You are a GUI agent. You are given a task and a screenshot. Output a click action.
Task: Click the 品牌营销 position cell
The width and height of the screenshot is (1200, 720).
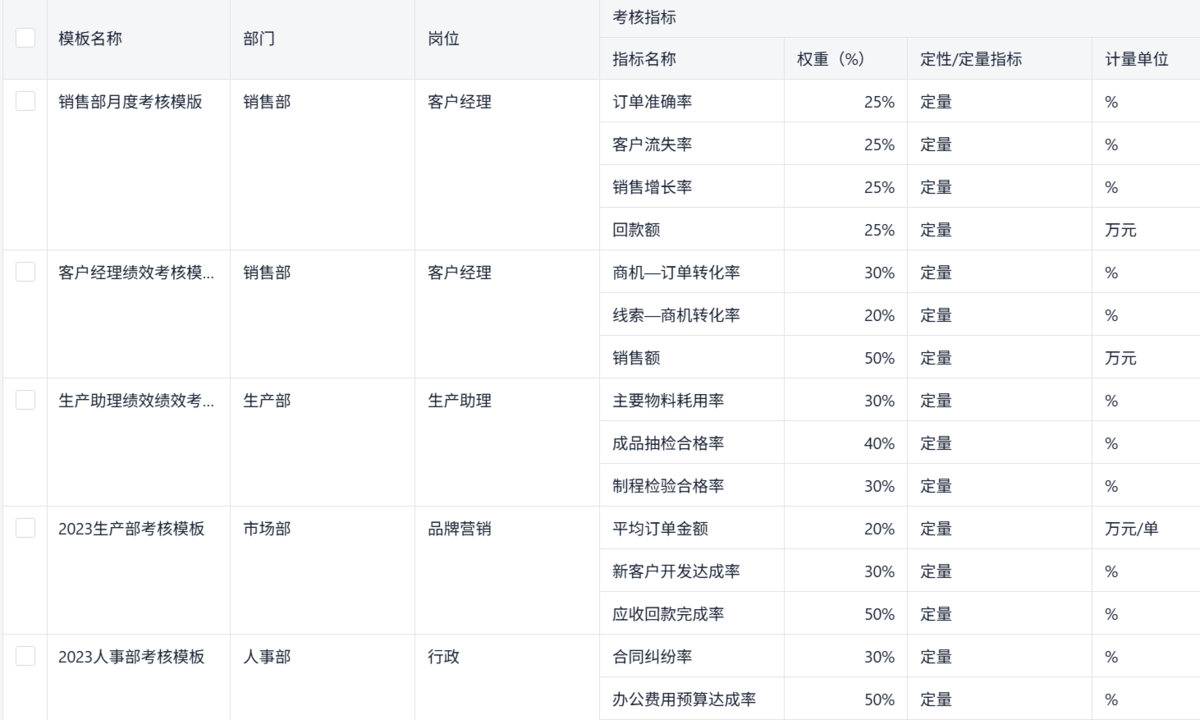pyautogui.click(x=459, y=529)
